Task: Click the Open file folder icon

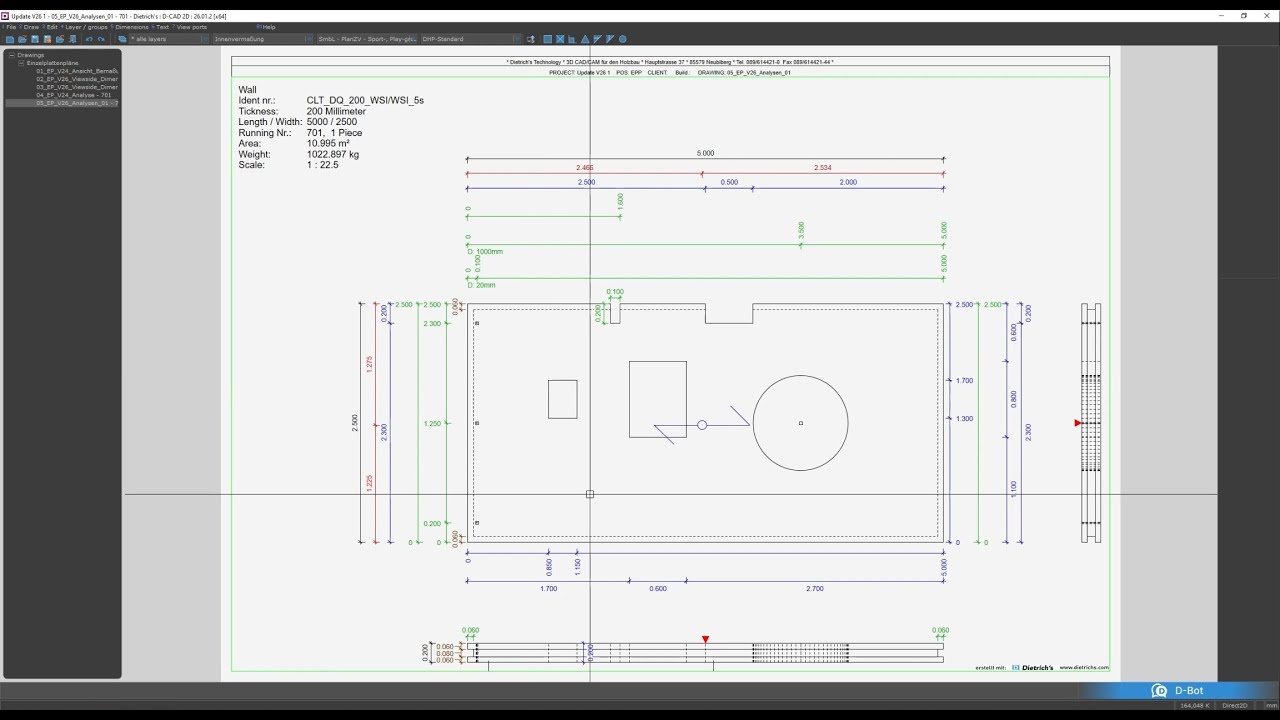Action: [x=22, y=39]
